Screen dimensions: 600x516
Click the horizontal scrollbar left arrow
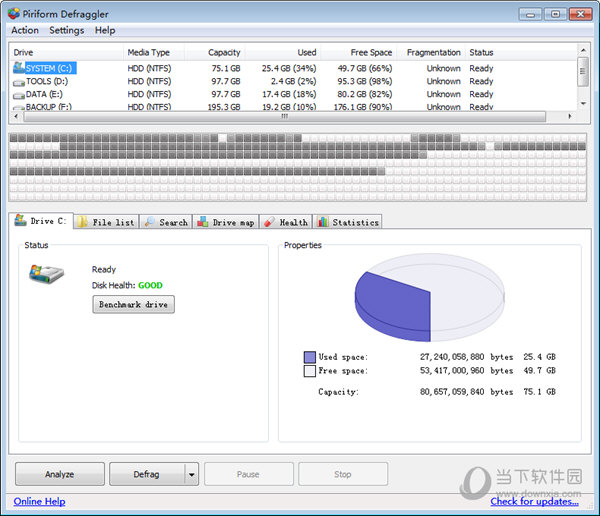point(16,116)
